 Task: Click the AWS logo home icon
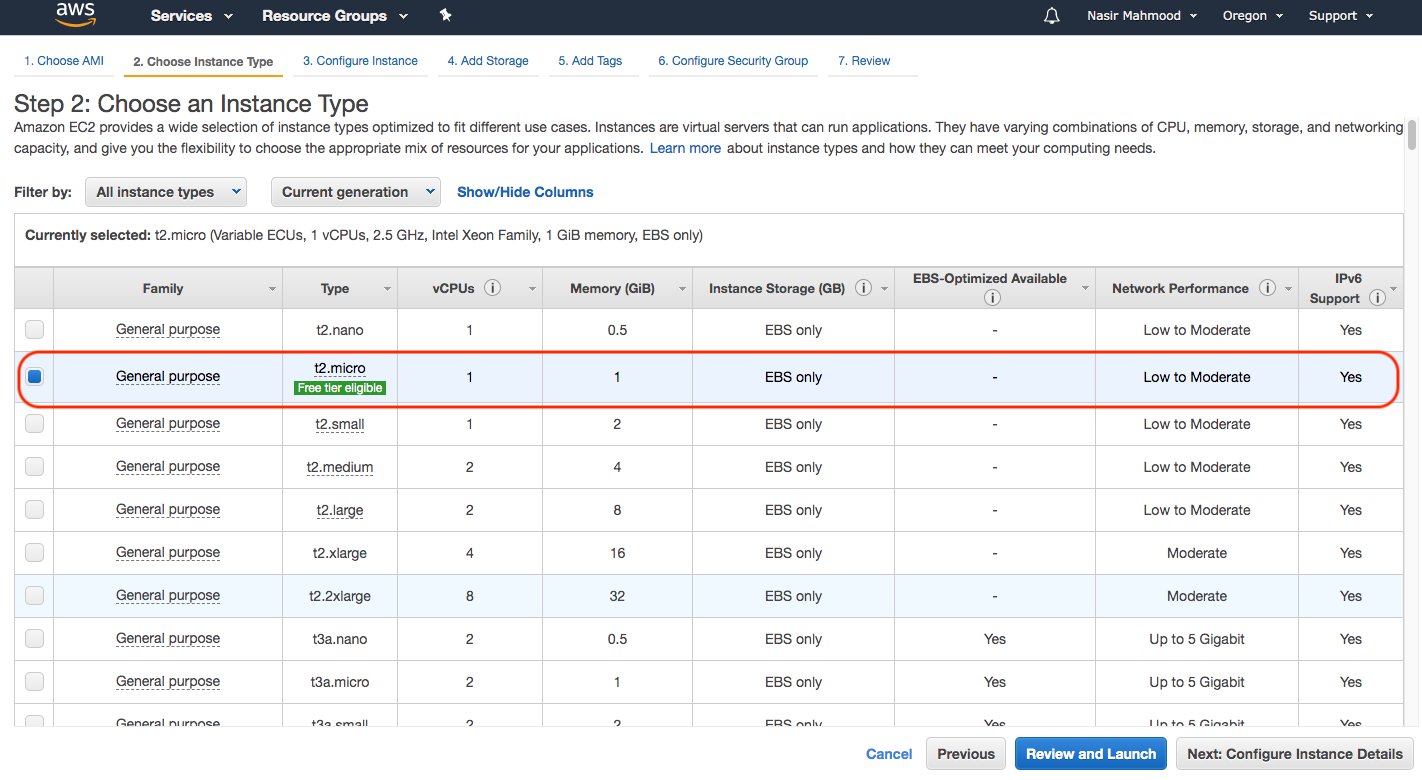tap(75, 14)
